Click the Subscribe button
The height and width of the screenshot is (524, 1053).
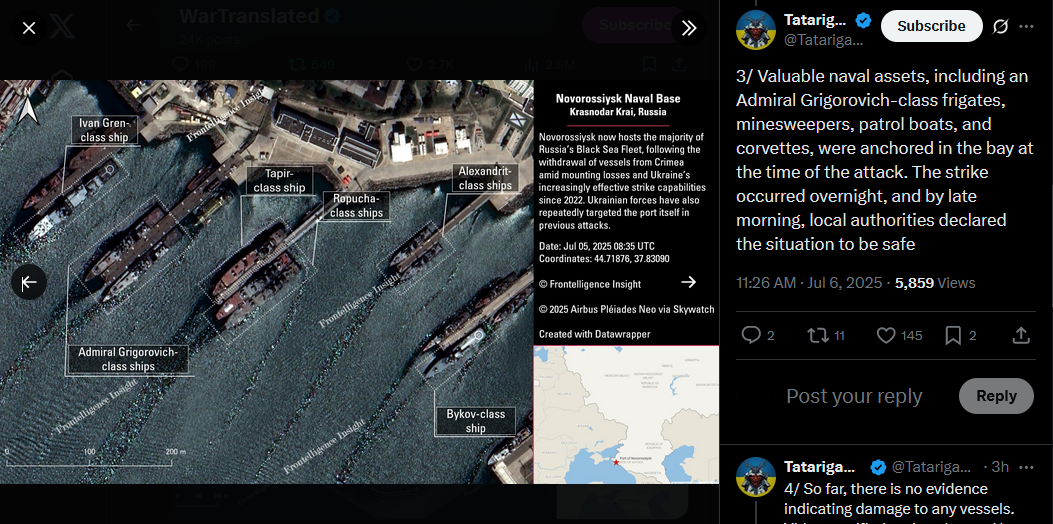pyautogui.click(x=931, y=26)
